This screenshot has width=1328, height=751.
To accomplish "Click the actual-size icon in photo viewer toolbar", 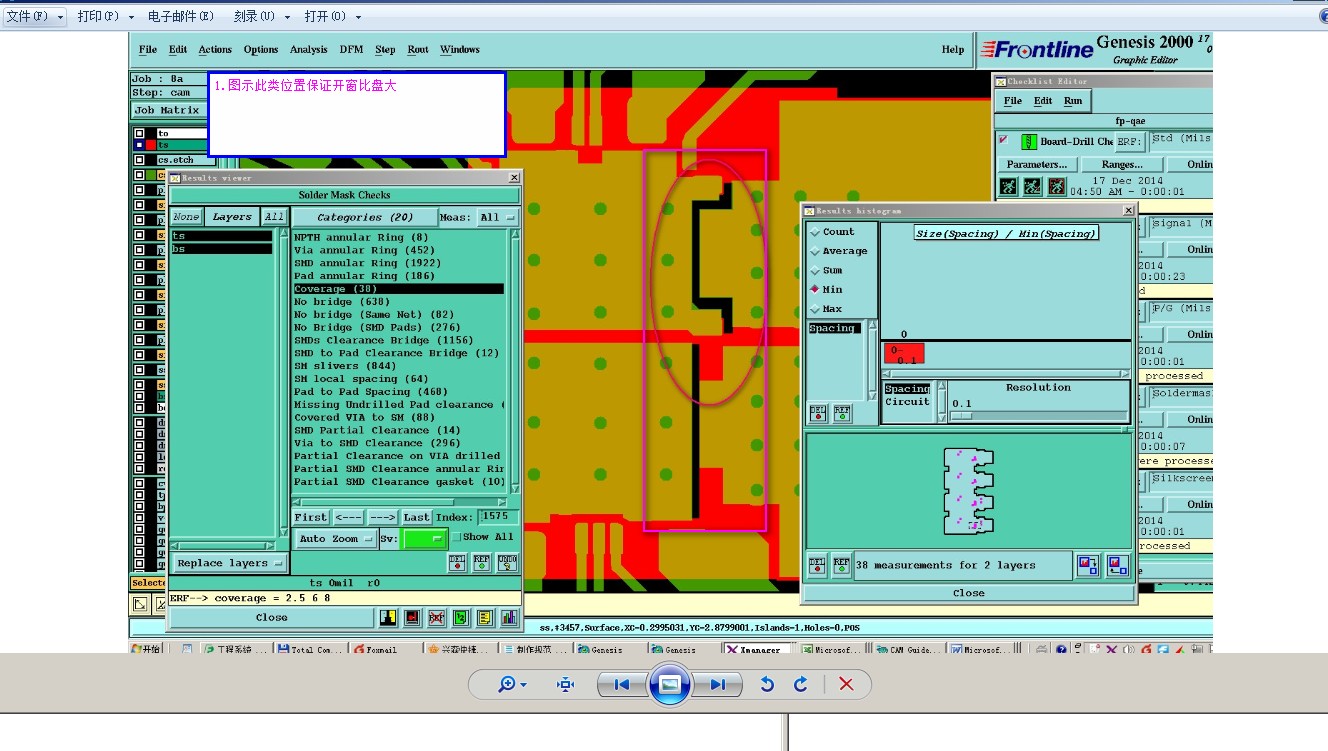I will 567,685.
